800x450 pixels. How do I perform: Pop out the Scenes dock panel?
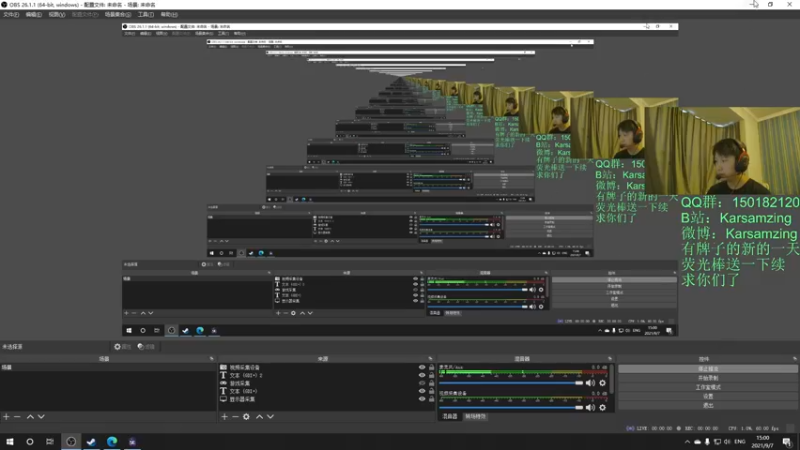(x=212, y=359)
